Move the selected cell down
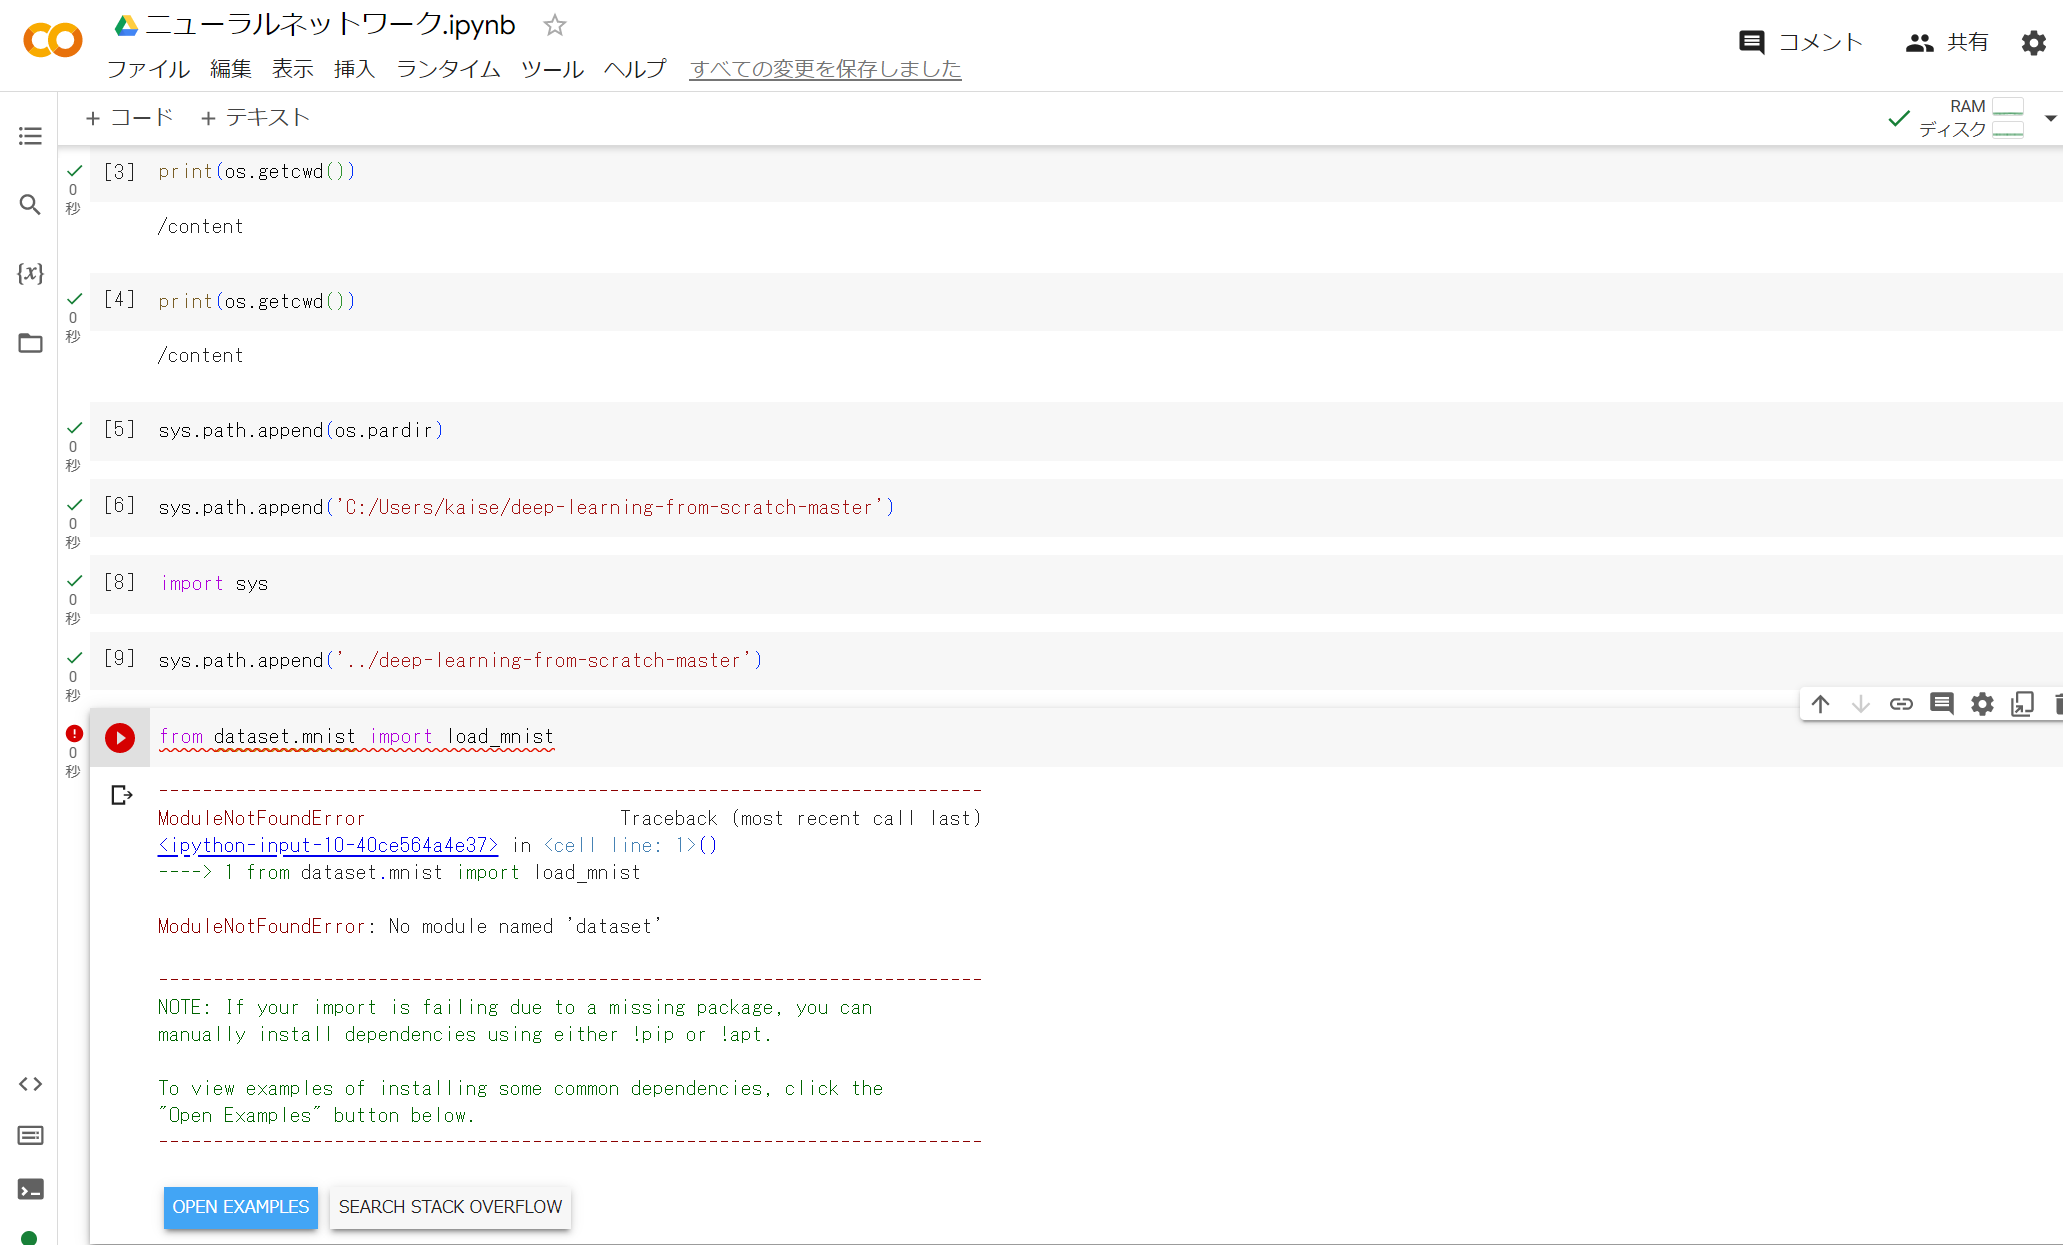The width and height of the screenshot is (2063, 1245). (x=1860, y=704)
